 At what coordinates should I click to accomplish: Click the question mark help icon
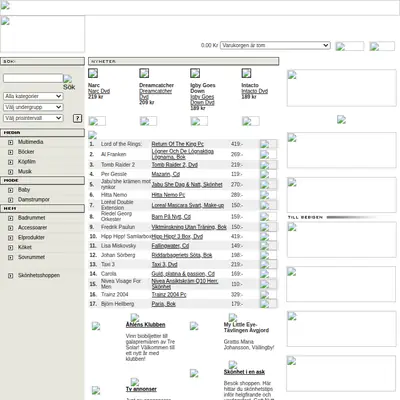pyautogui.click(x=77, y=118)
